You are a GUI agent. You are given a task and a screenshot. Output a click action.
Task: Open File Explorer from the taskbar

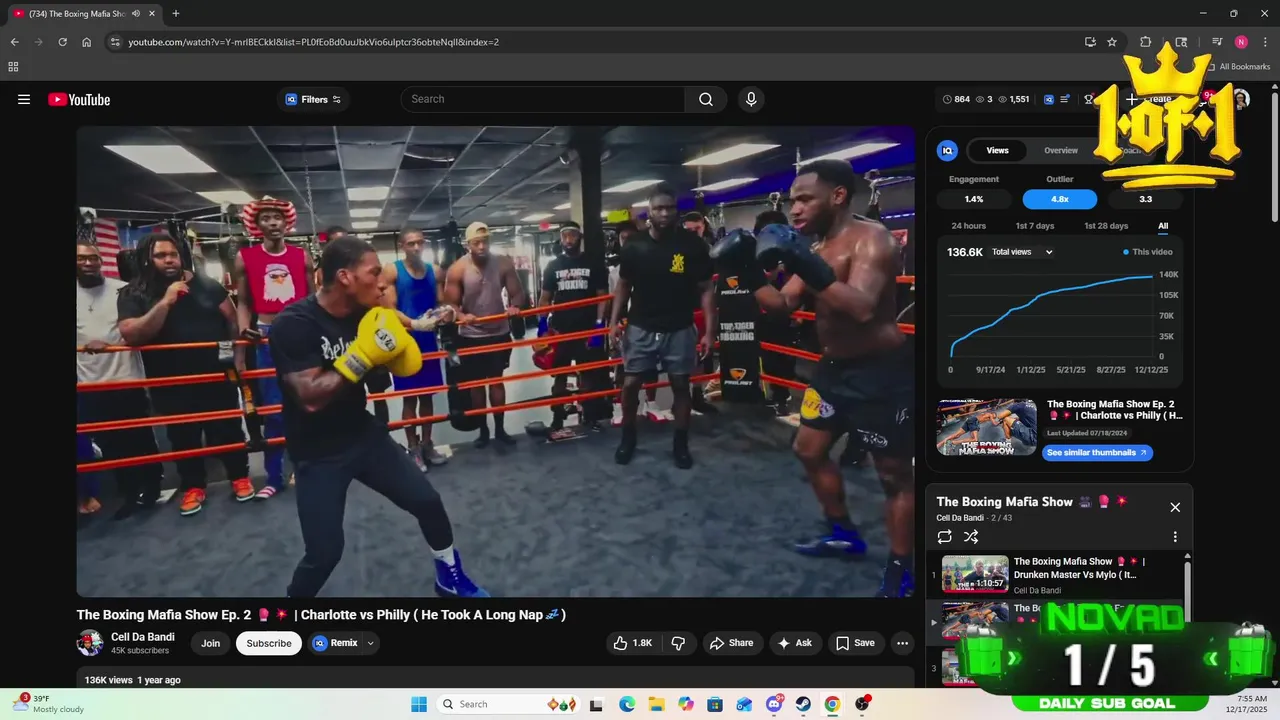[x=656, y=704]
